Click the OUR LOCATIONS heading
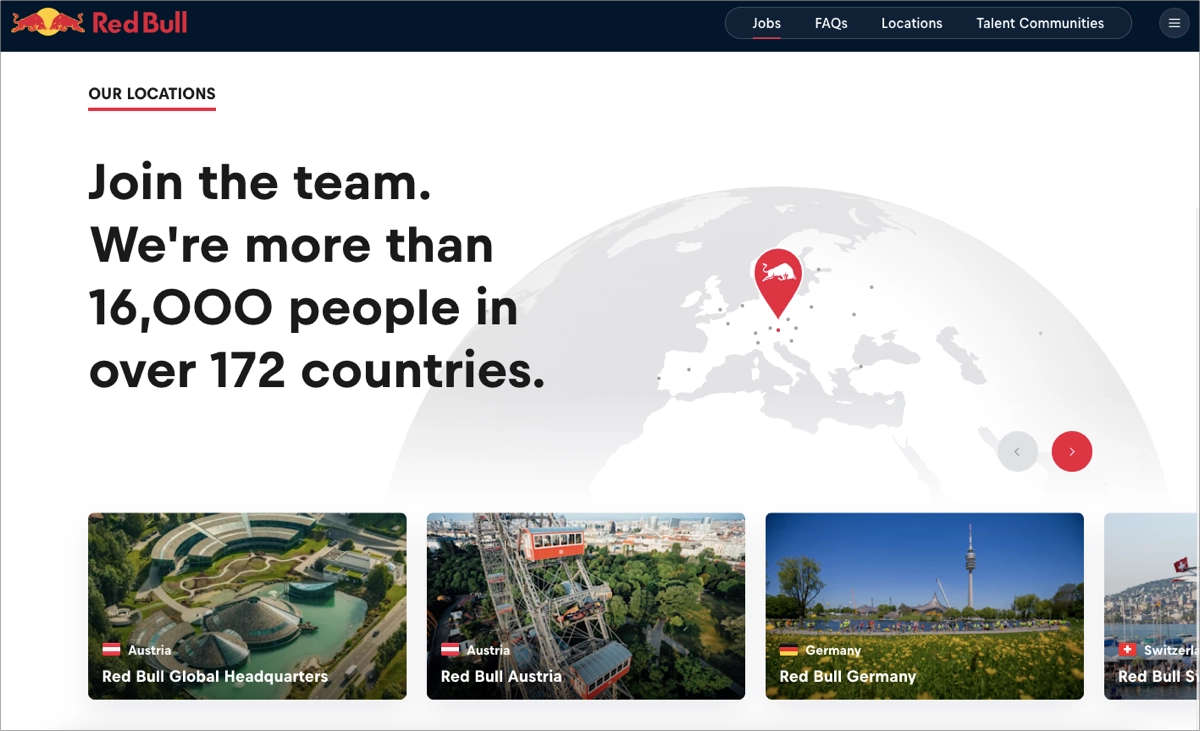Screen dimensions: 1200x731 point(151,93)
